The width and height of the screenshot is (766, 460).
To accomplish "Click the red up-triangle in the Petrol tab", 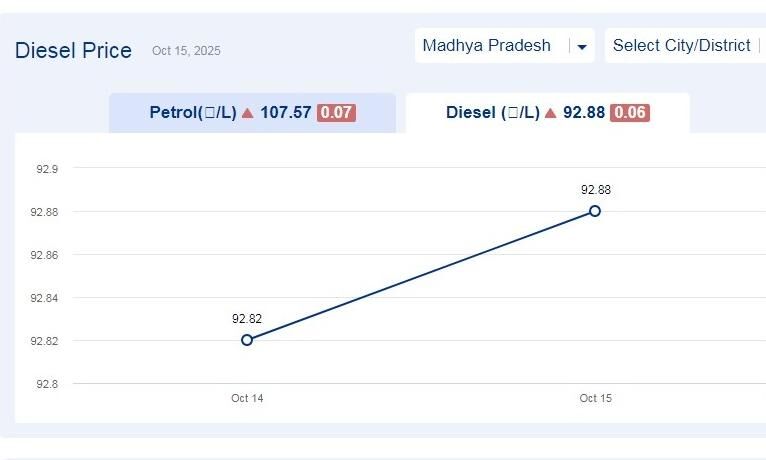I will [x=247, y=113].
